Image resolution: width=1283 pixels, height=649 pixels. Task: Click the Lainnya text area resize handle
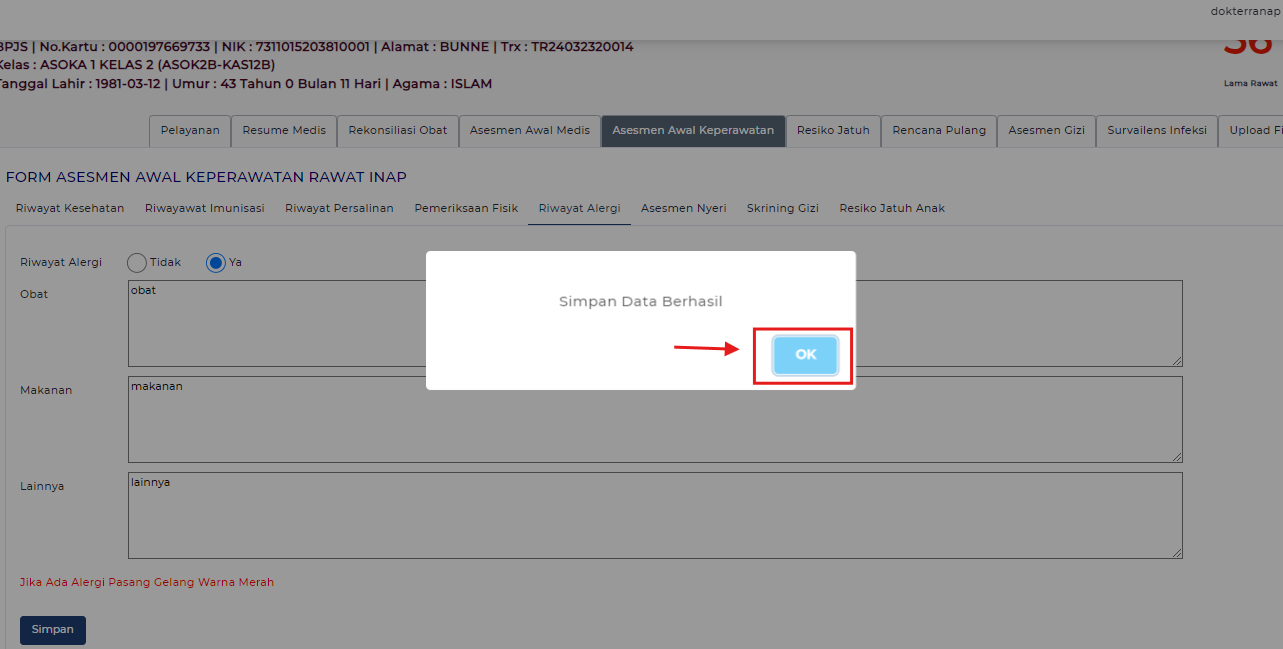[1177, 553]
